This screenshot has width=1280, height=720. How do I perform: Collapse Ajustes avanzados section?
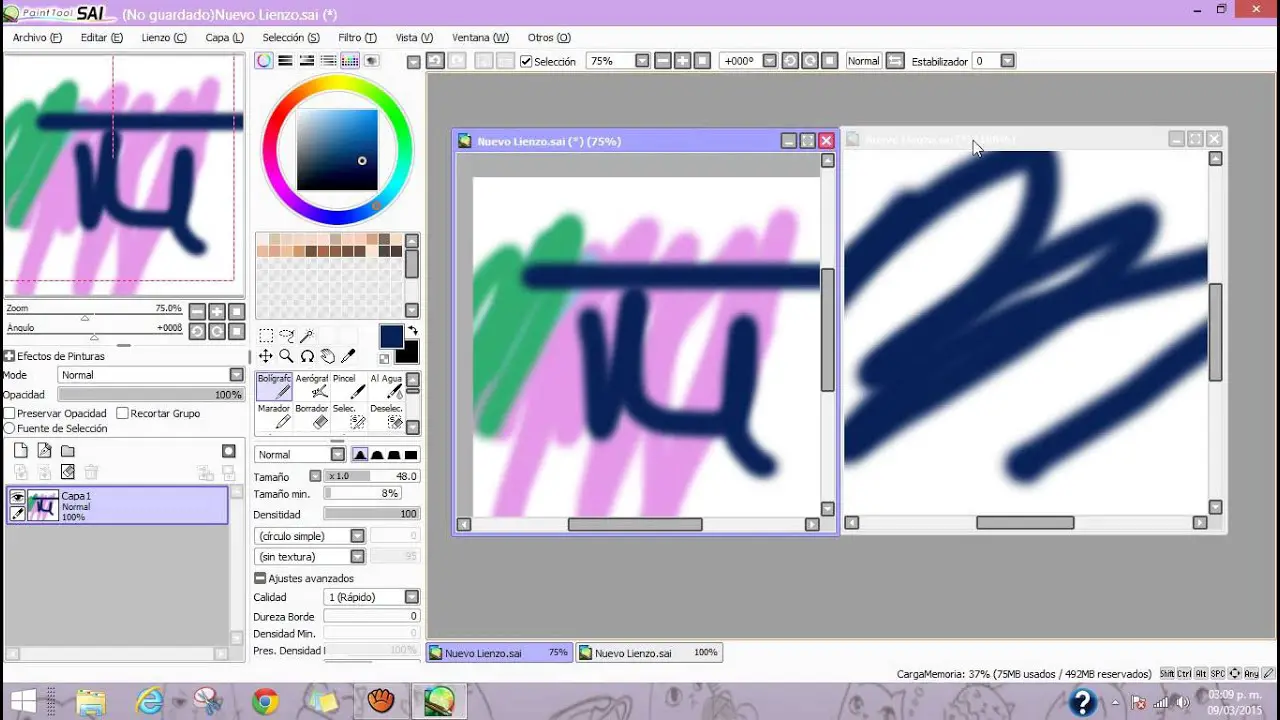coord(260,578)
